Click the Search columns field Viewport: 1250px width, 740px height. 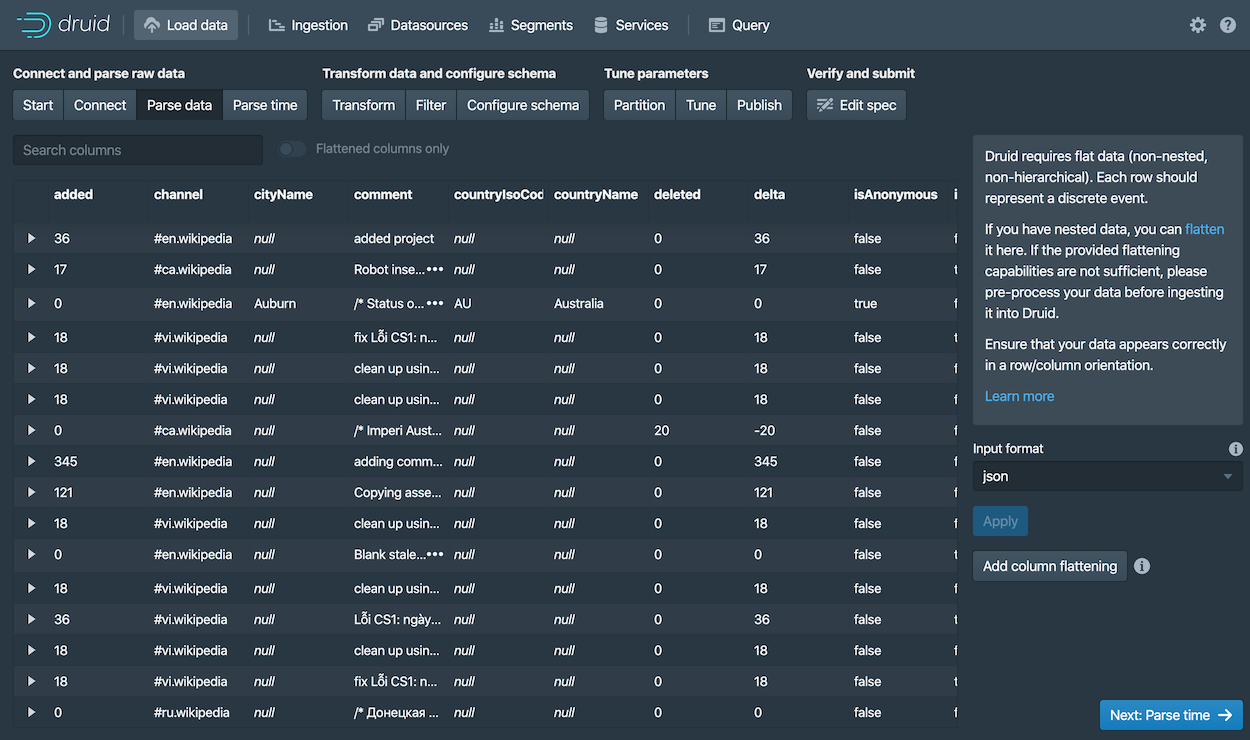tap(137, 149)
